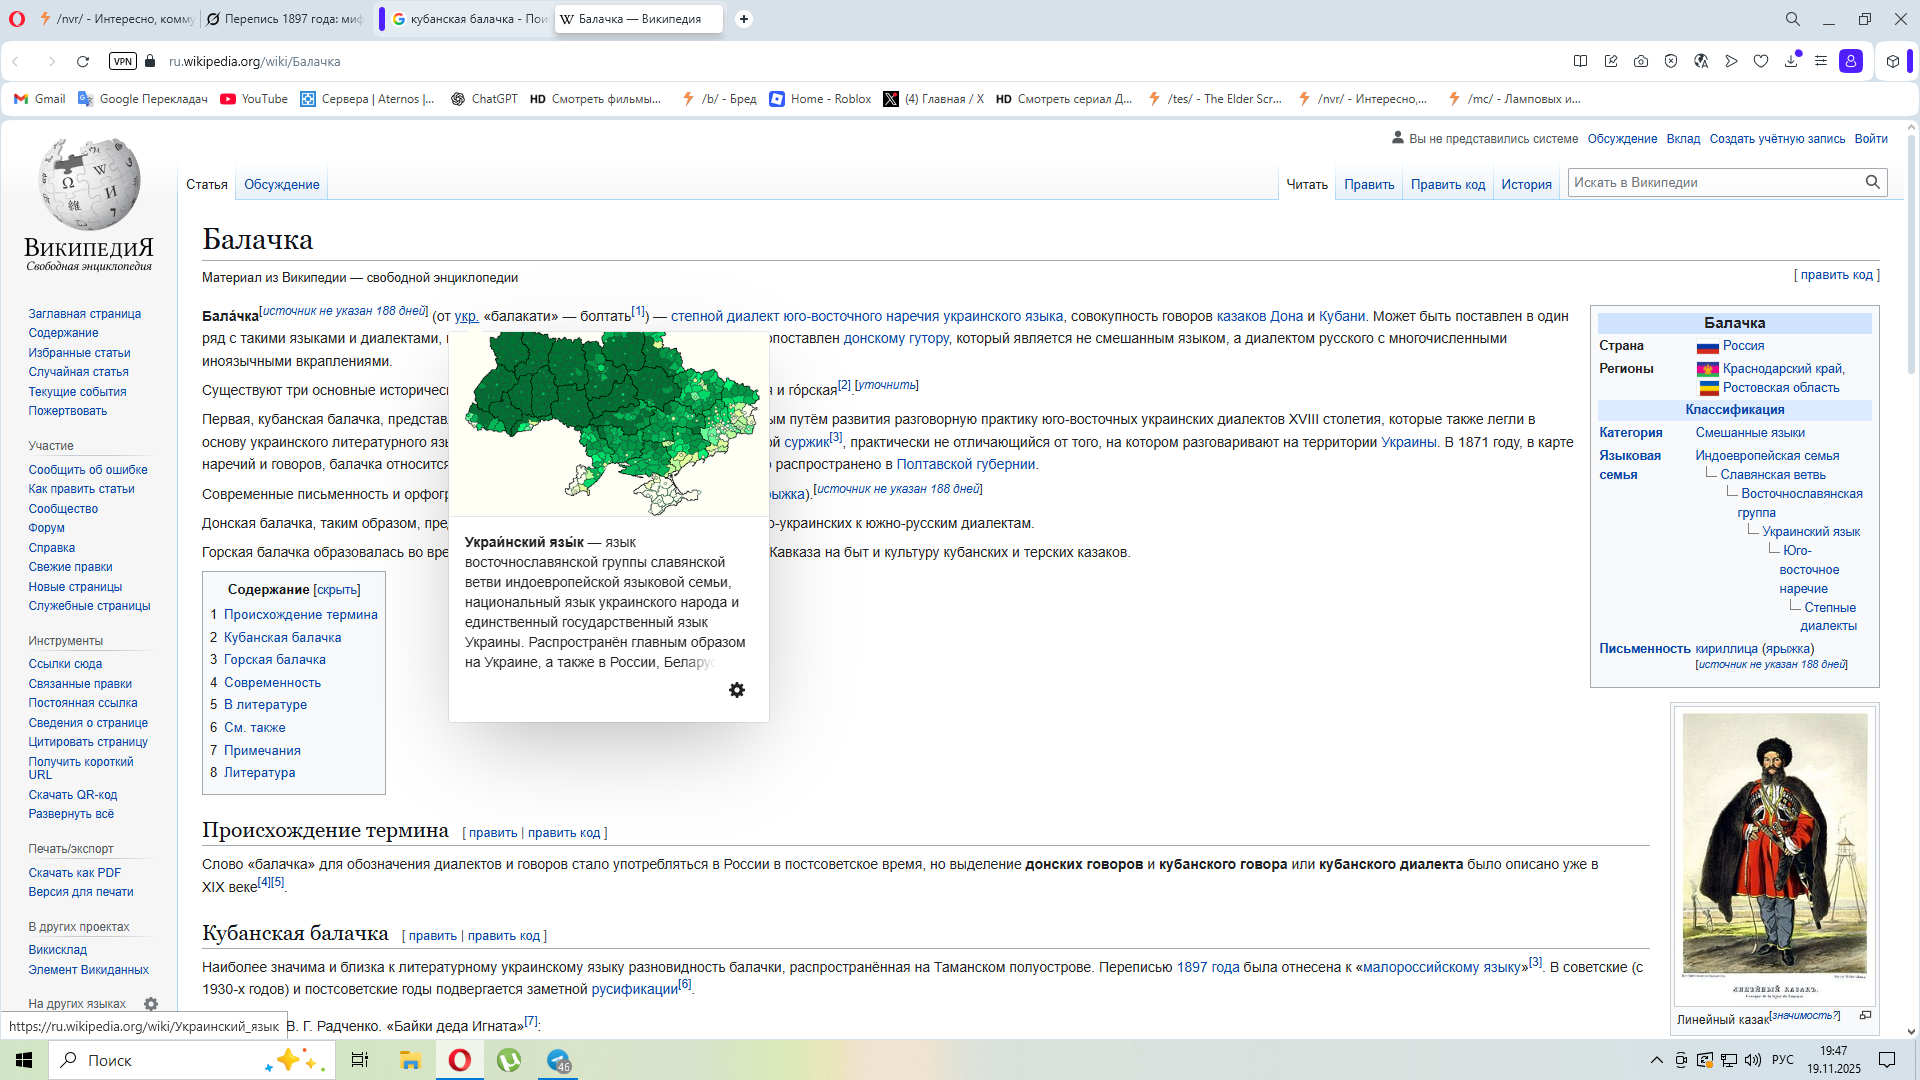Open Opera easy setup sliders menu

(1821, 61)
